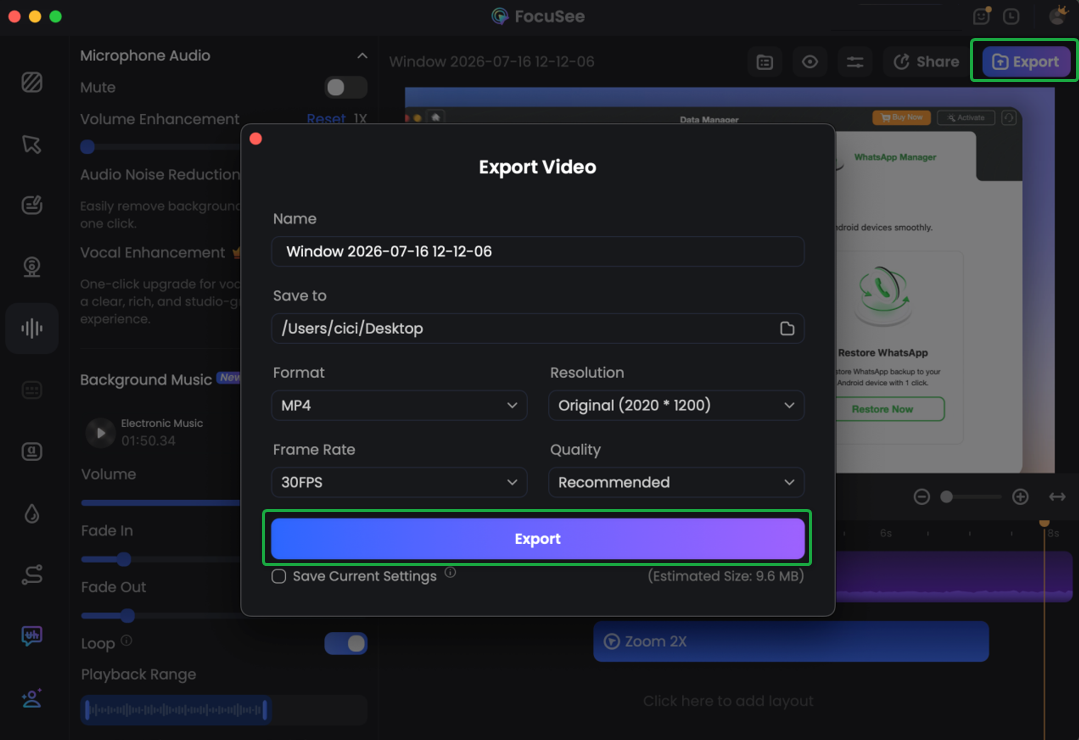1079x740 pixels.
Task: Click 'Click here to add layout' track
Action: (x=728, y=701)
